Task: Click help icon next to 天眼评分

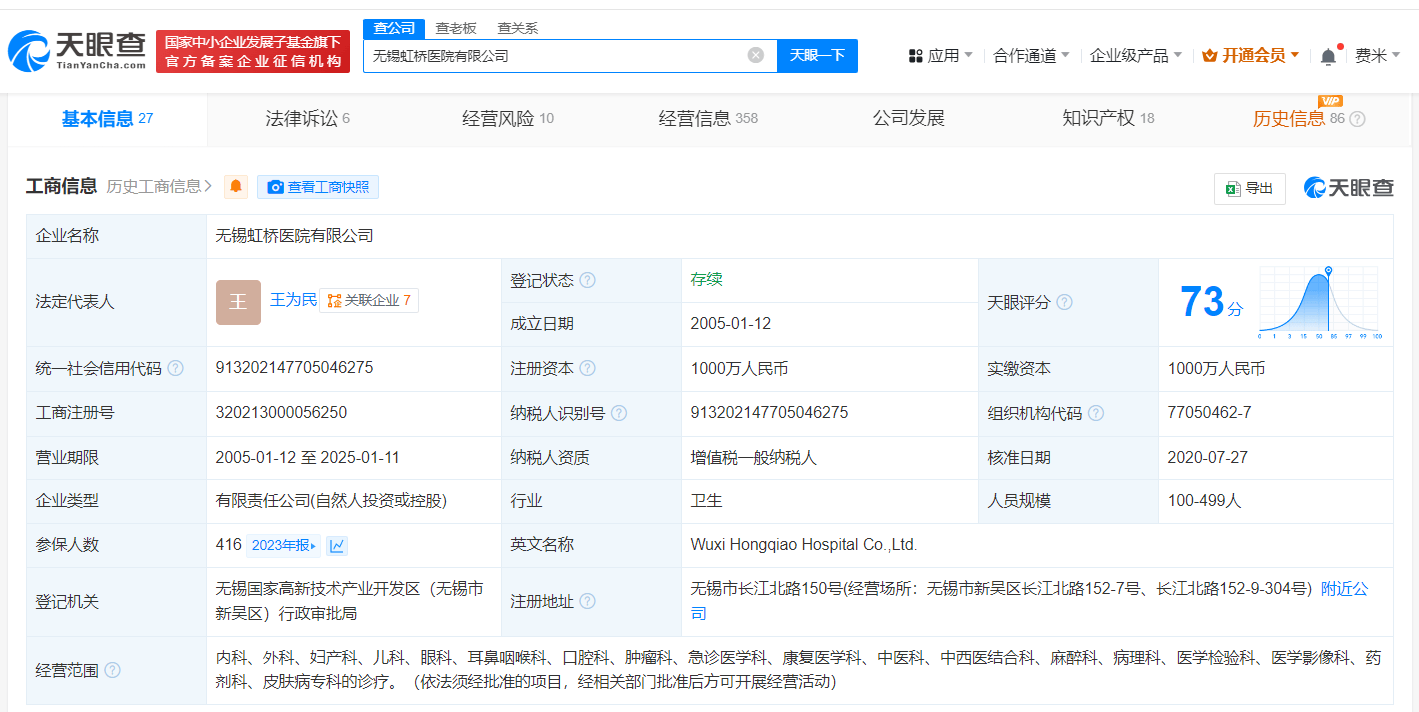Action: click(x=1064, y=302)
